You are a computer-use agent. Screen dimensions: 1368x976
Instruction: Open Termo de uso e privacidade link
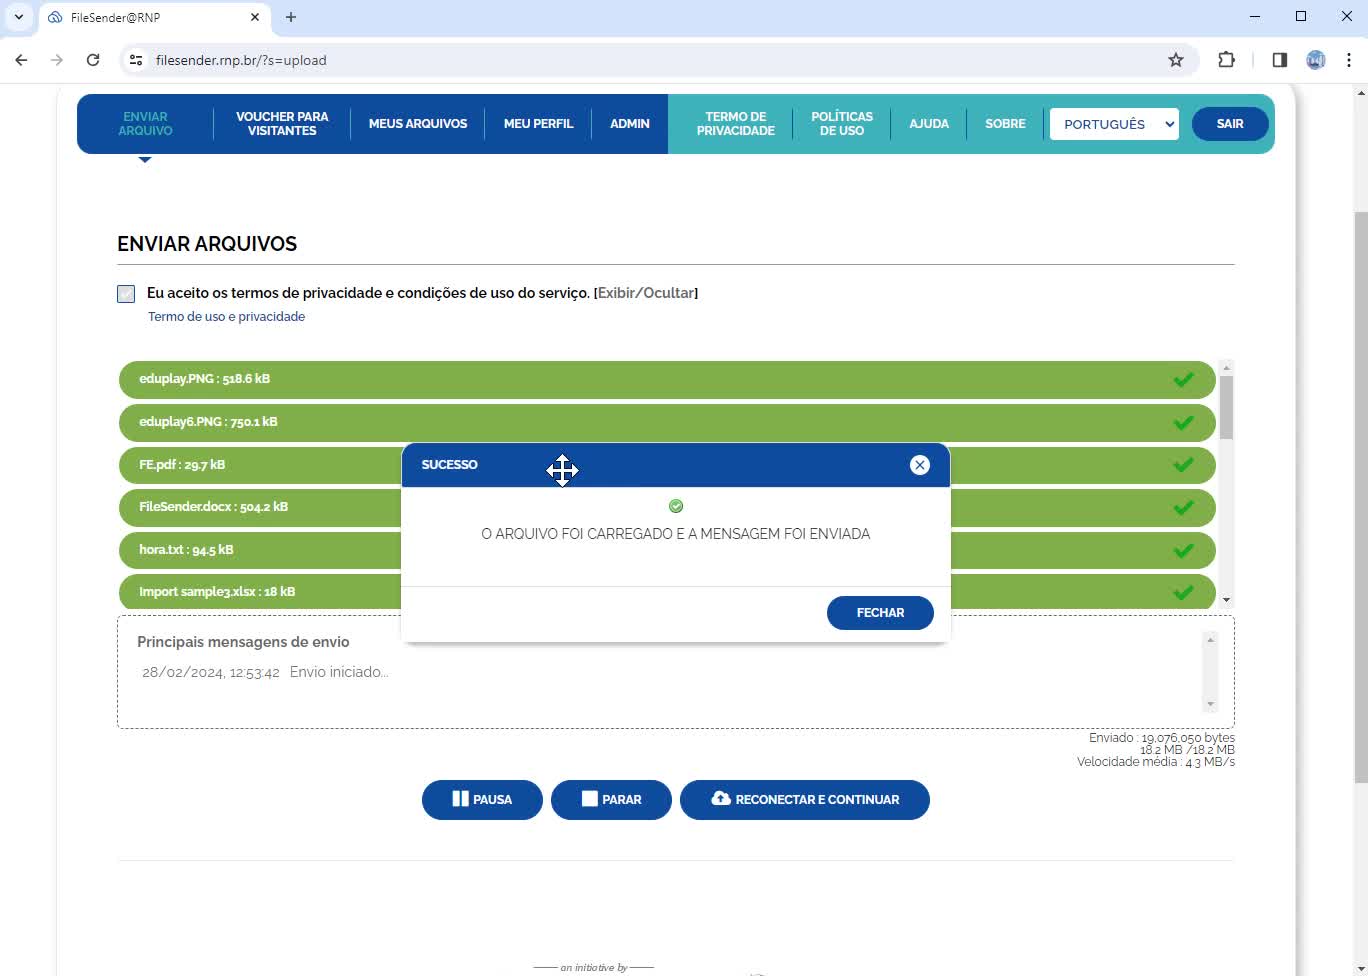(x=227, y=316)
